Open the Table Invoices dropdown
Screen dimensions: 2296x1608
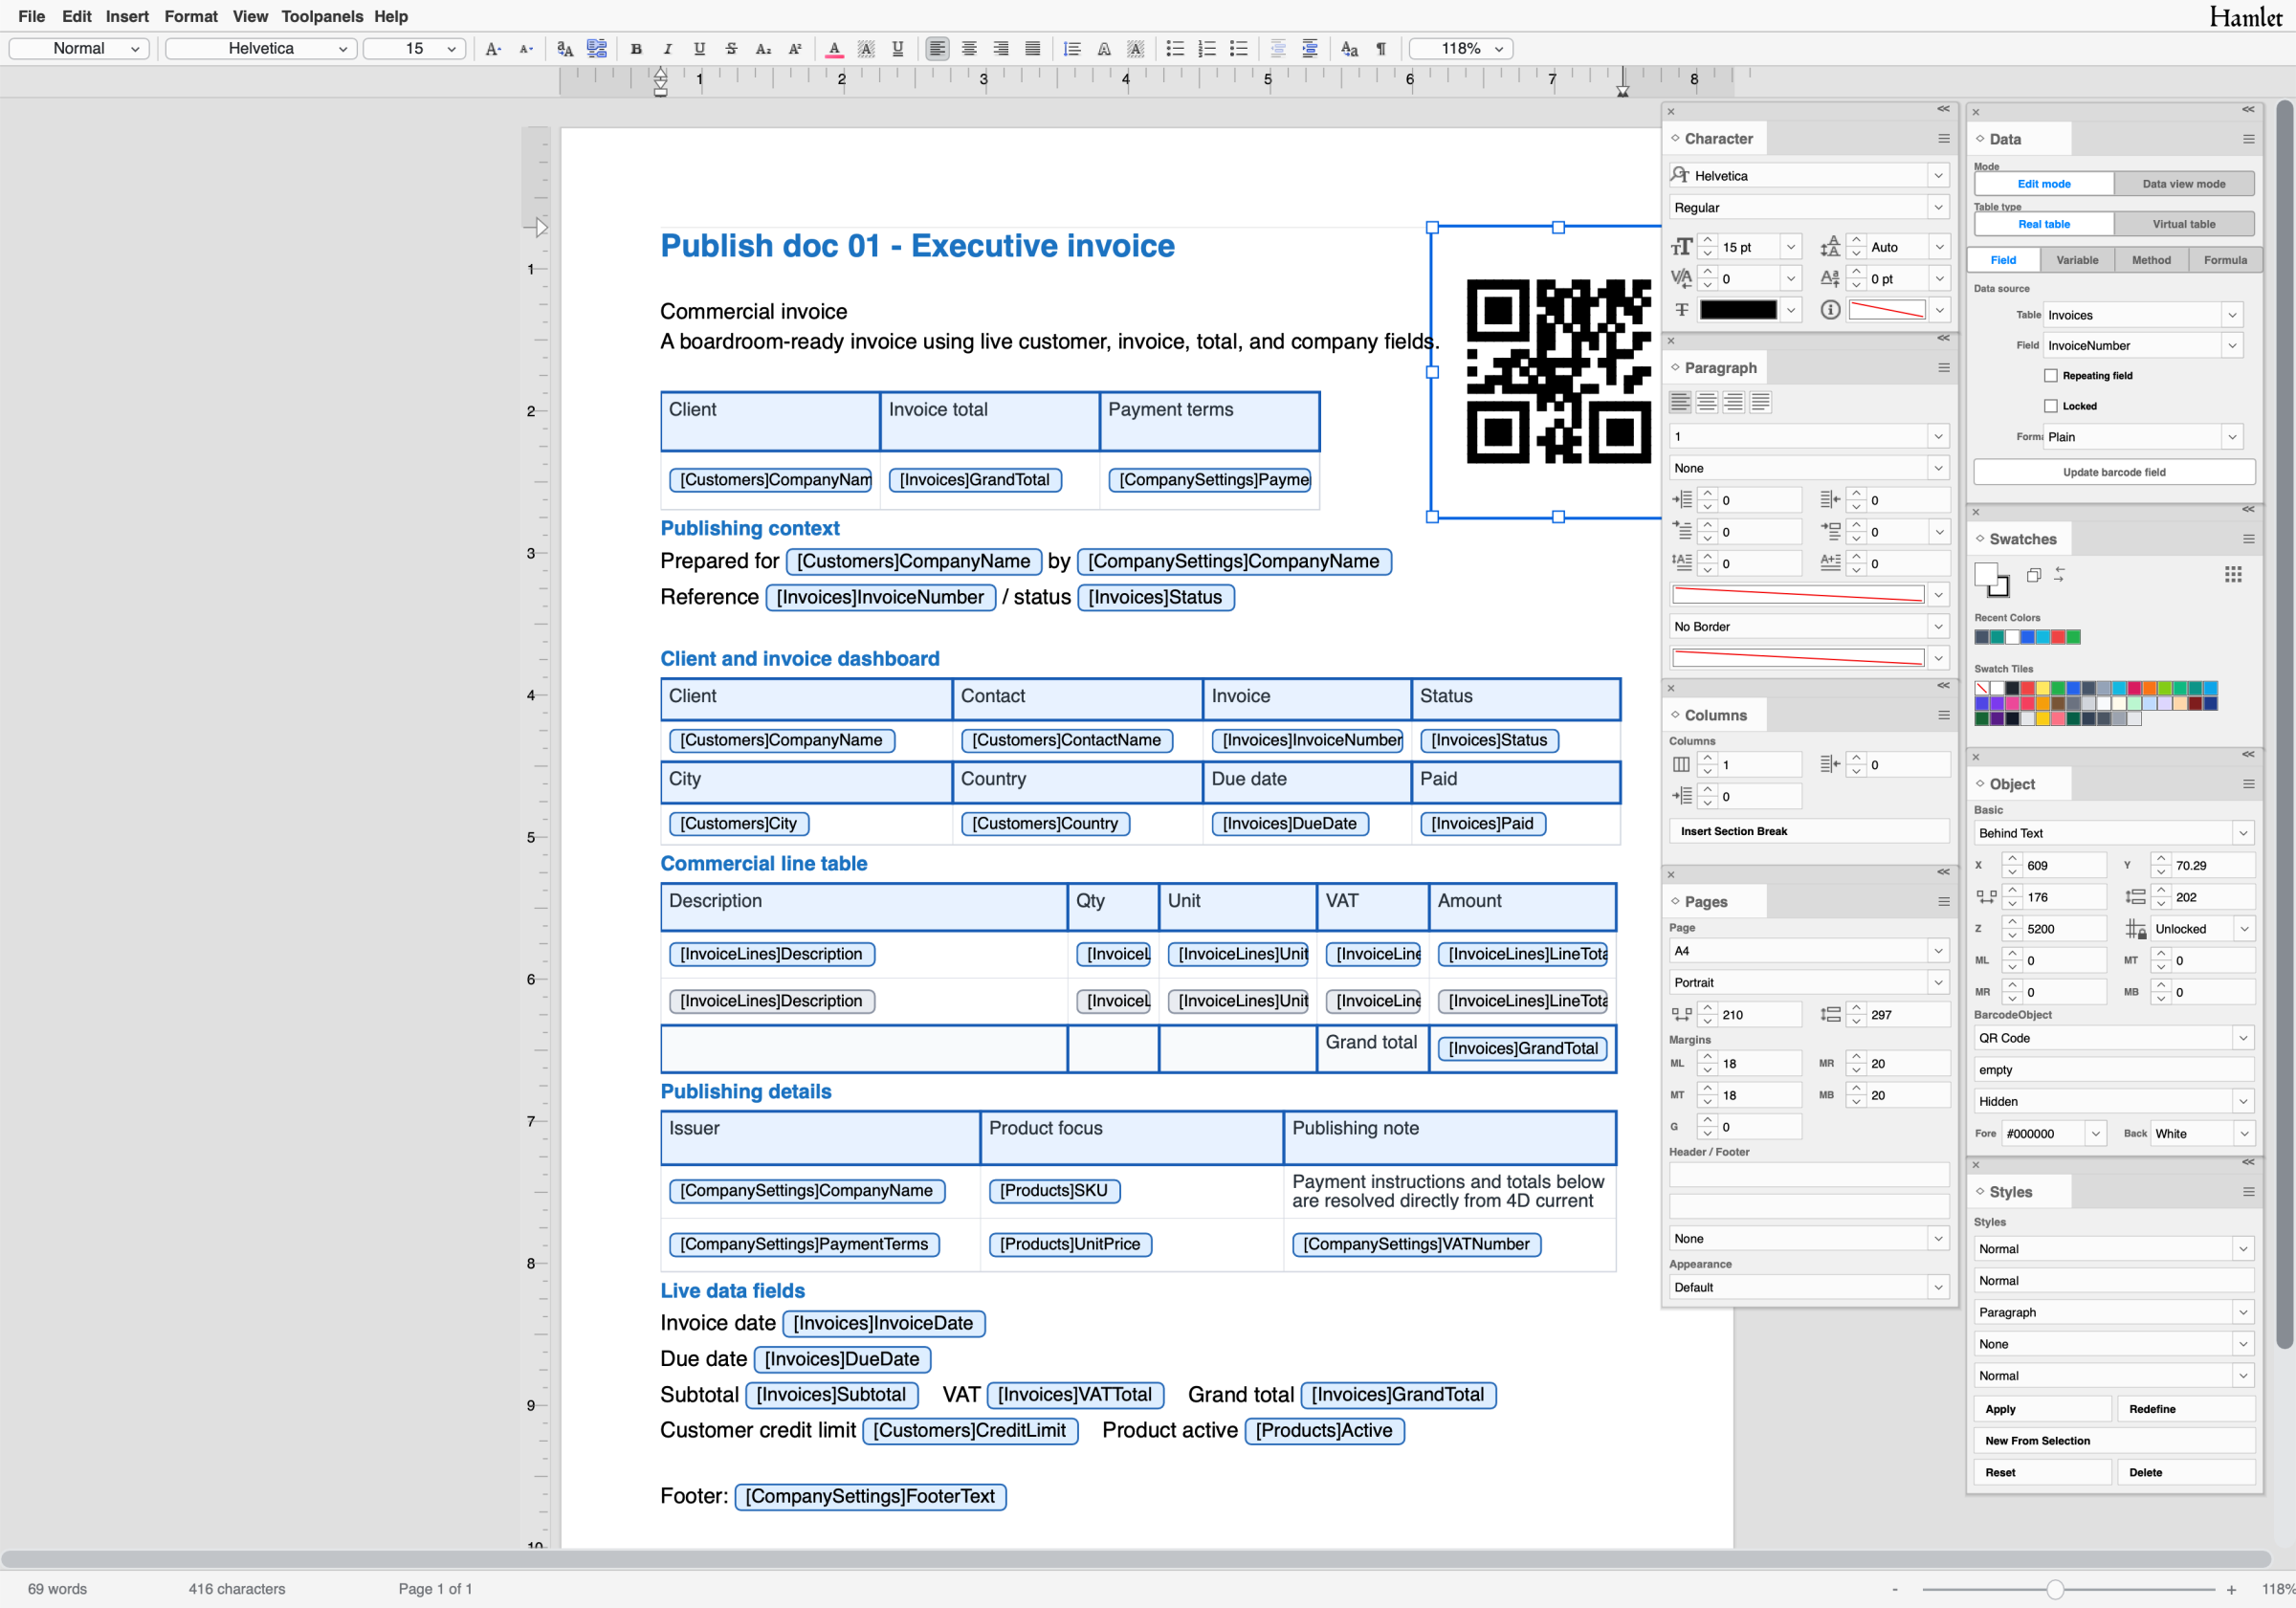click(x=2143, y=315)
